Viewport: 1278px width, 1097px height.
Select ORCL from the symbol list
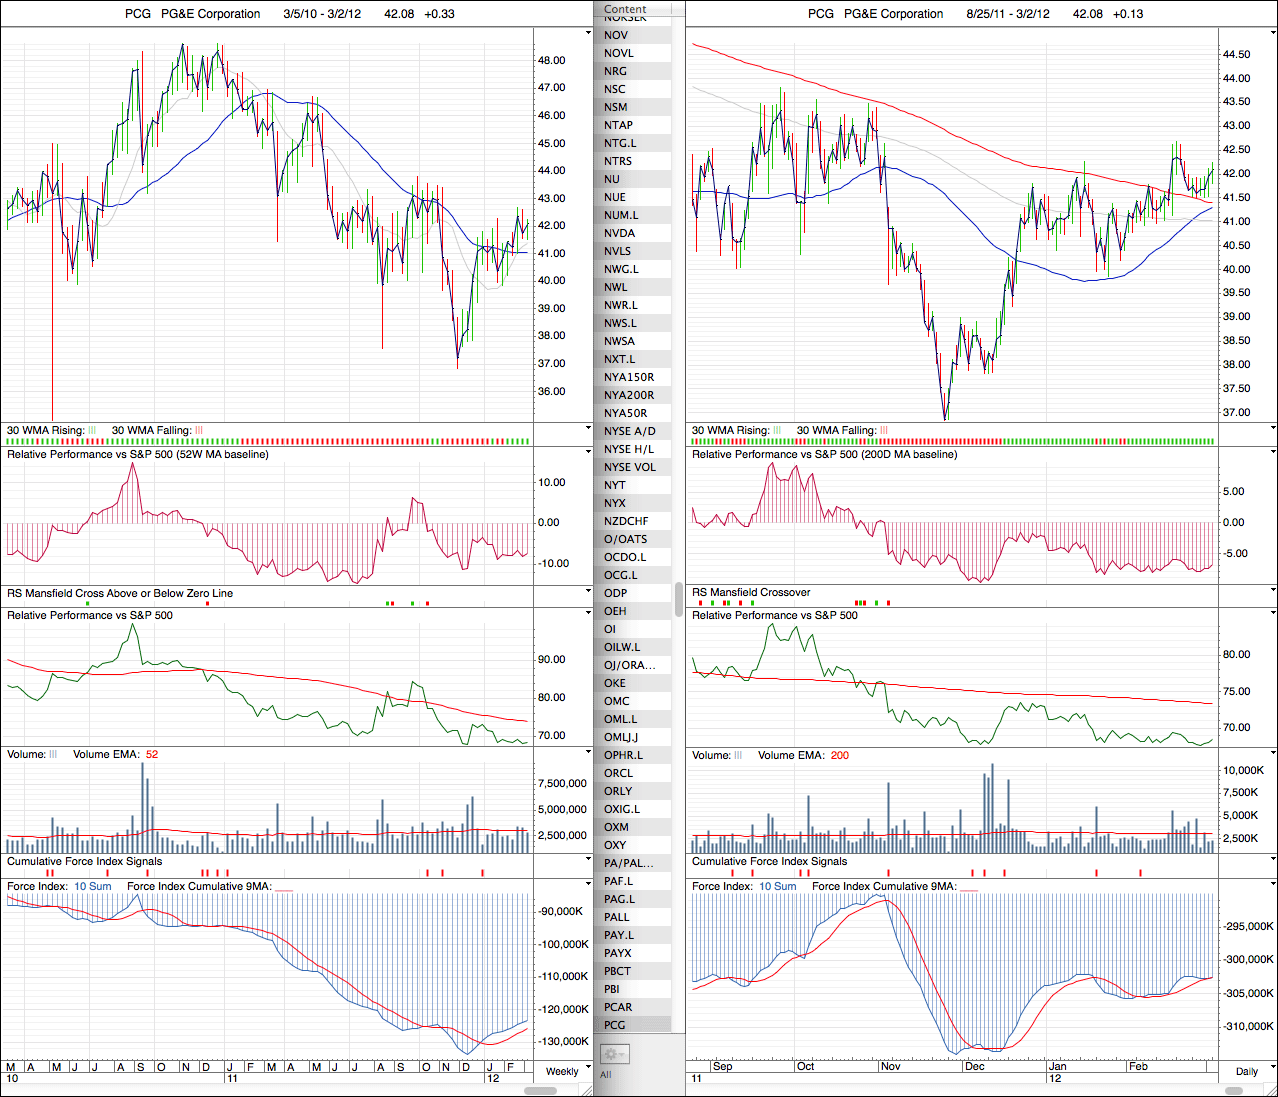(x=618, y=773)
